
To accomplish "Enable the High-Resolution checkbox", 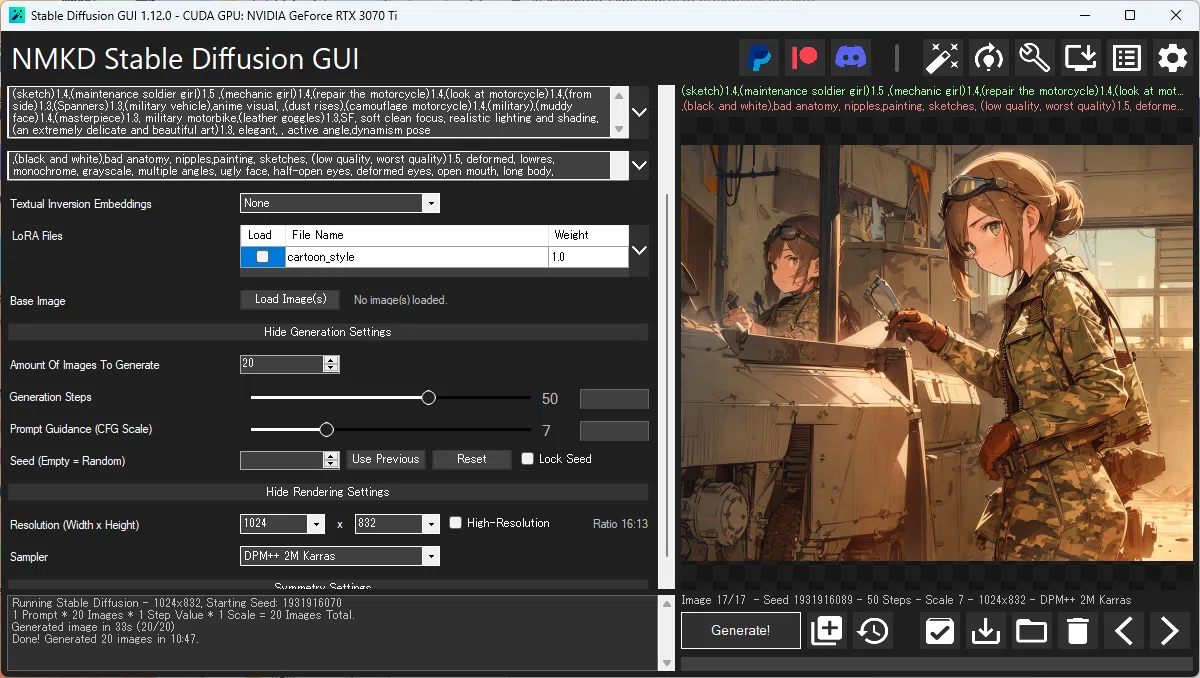I will point(456,523).
